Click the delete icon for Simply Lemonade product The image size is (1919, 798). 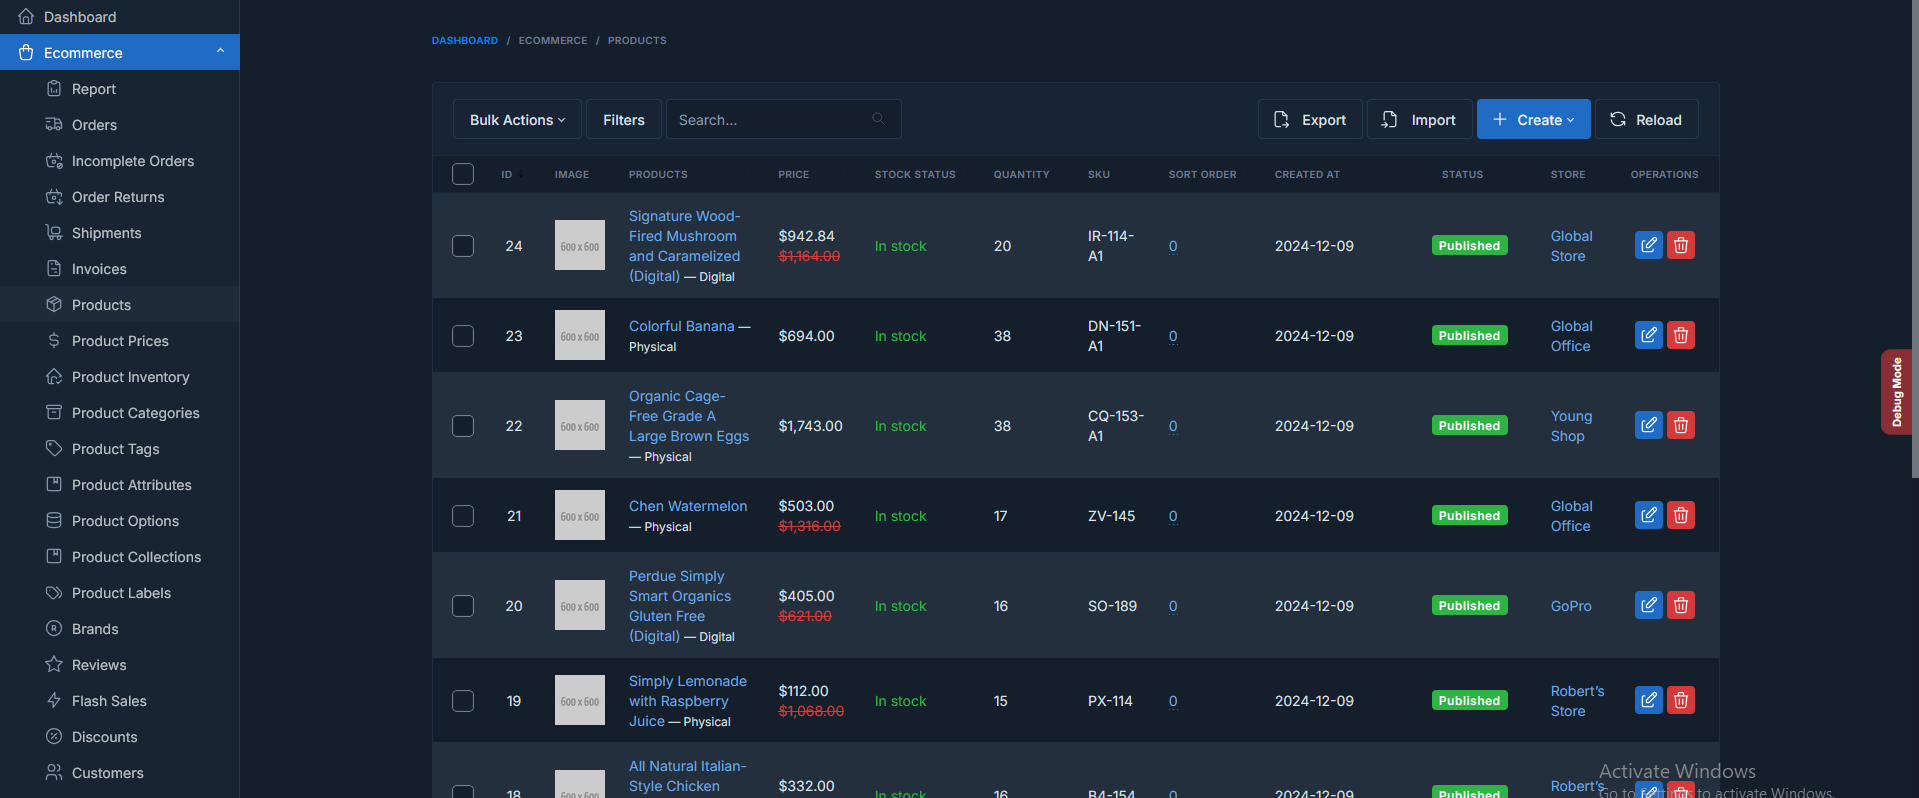click(1681, 700)
